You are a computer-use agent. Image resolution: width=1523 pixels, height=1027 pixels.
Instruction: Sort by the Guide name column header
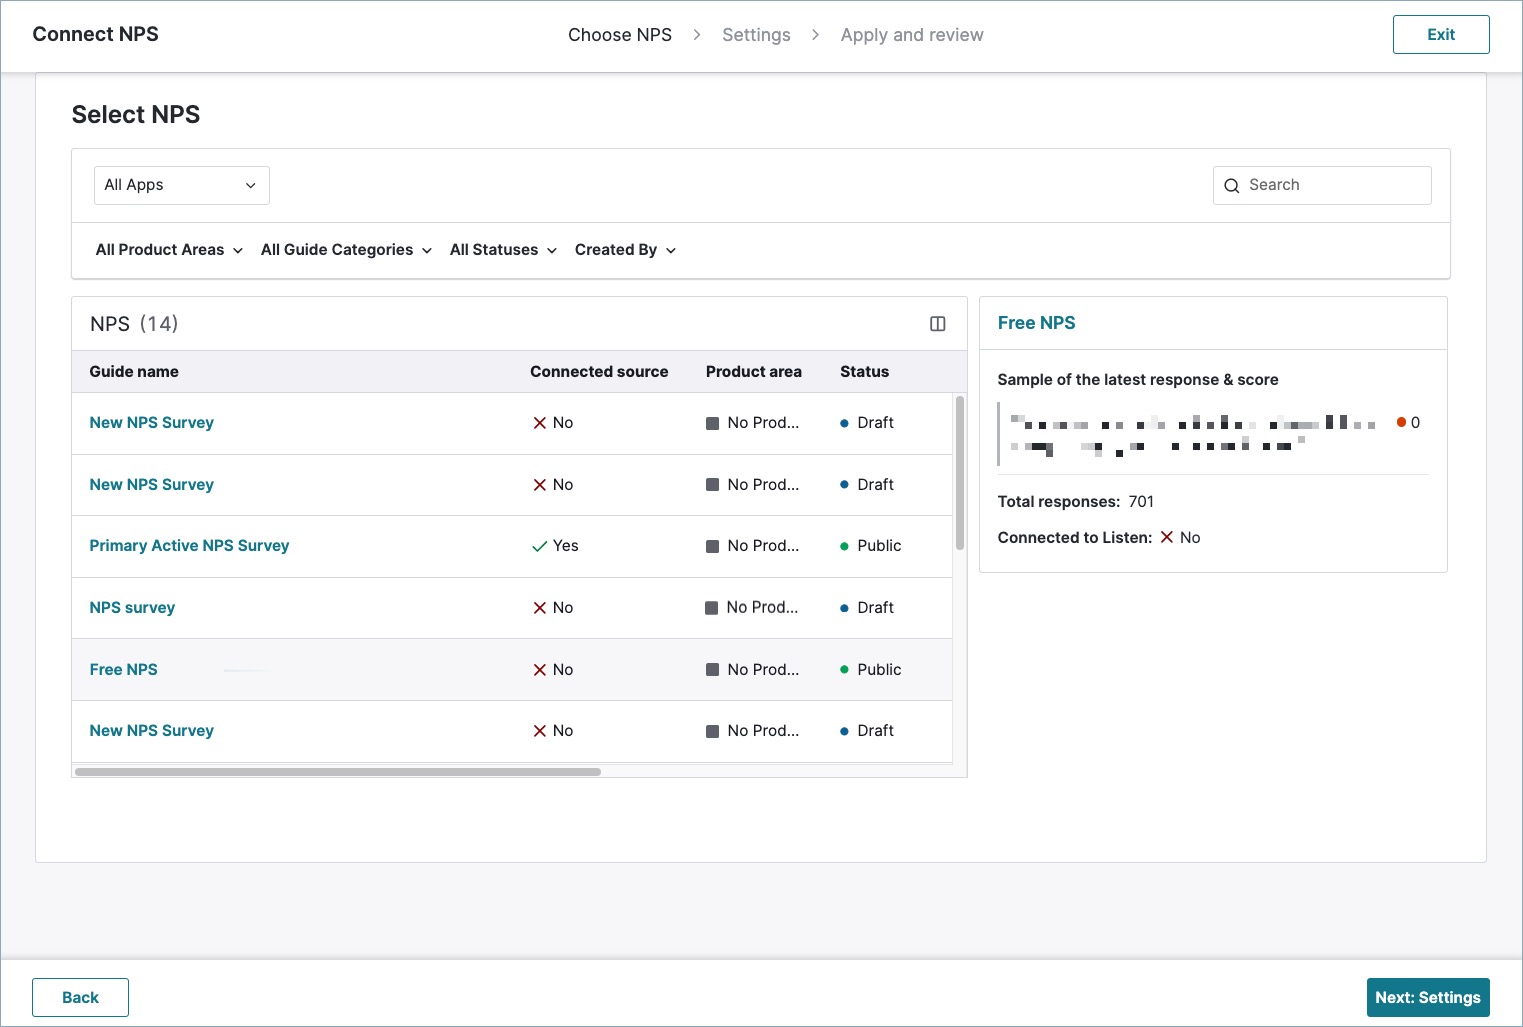click(134, 372)
